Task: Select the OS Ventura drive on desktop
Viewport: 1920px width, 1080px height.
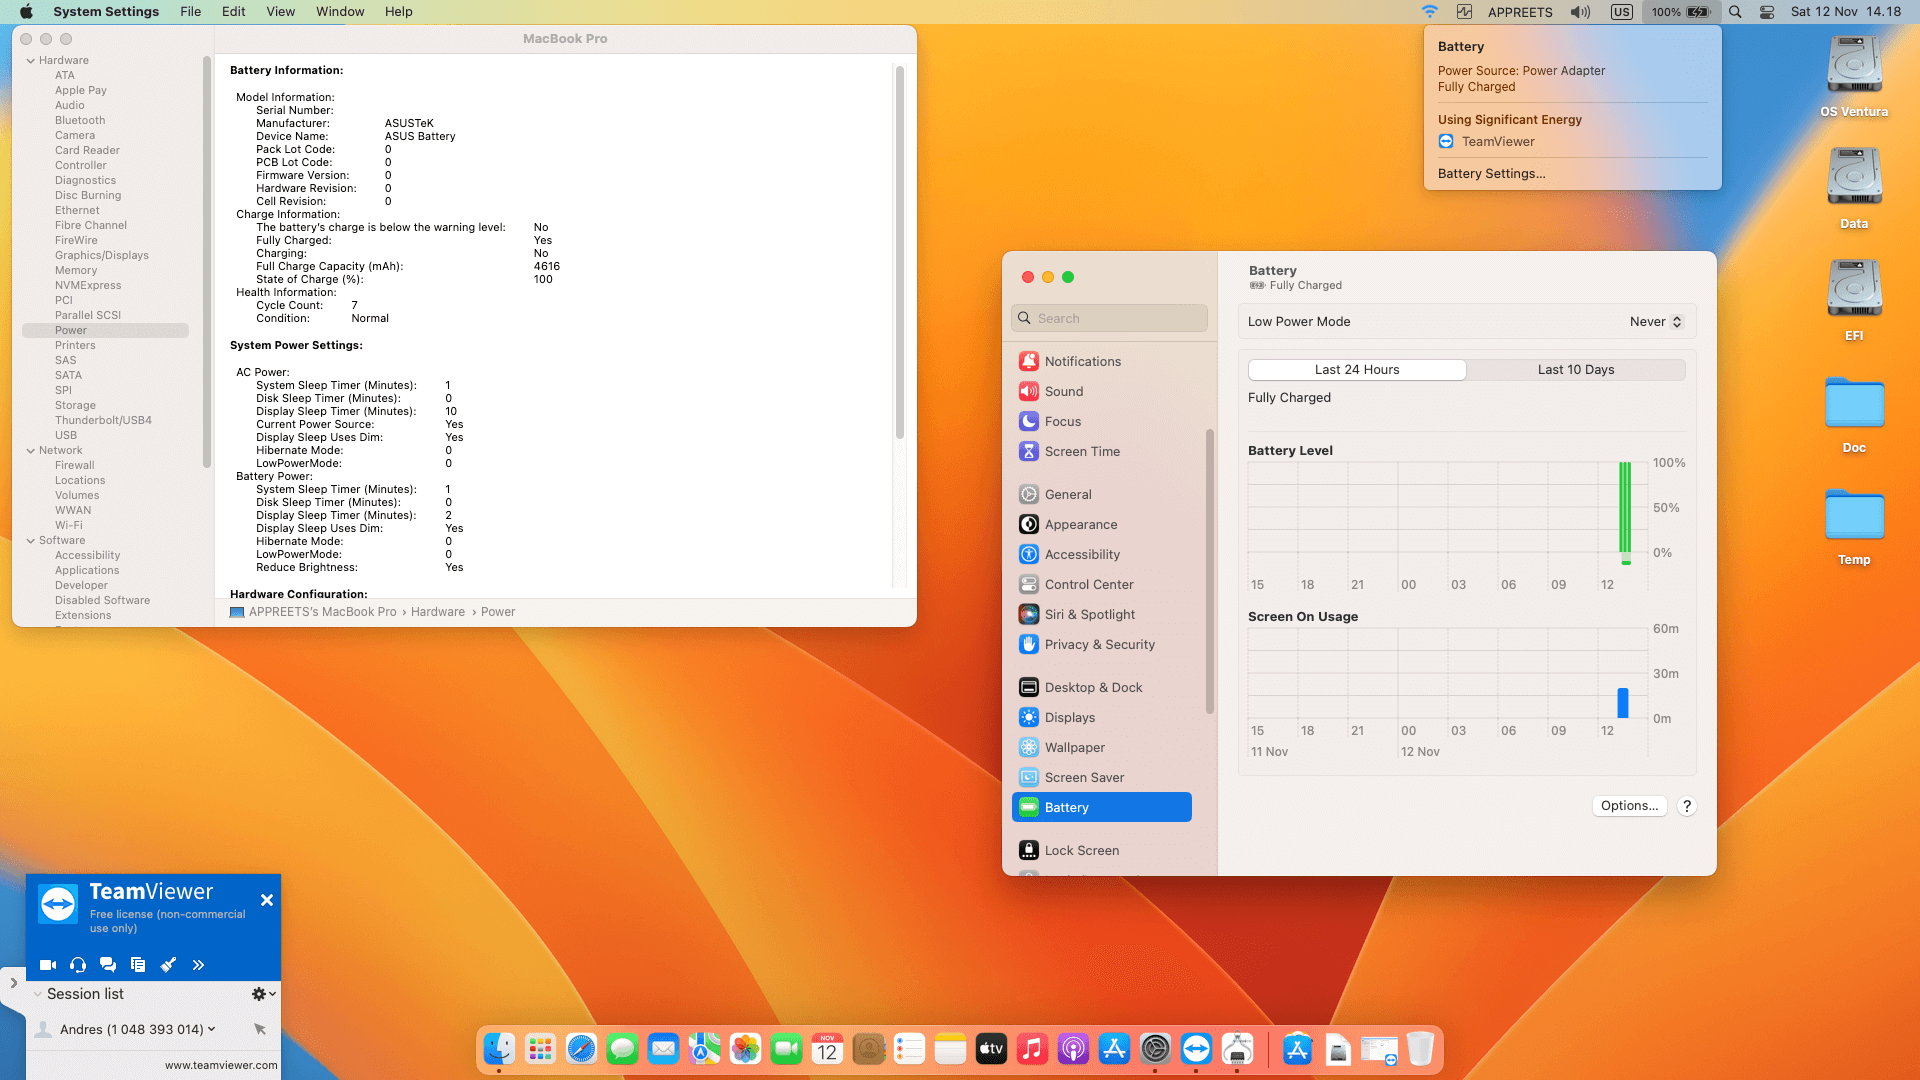Action: 1854,77
